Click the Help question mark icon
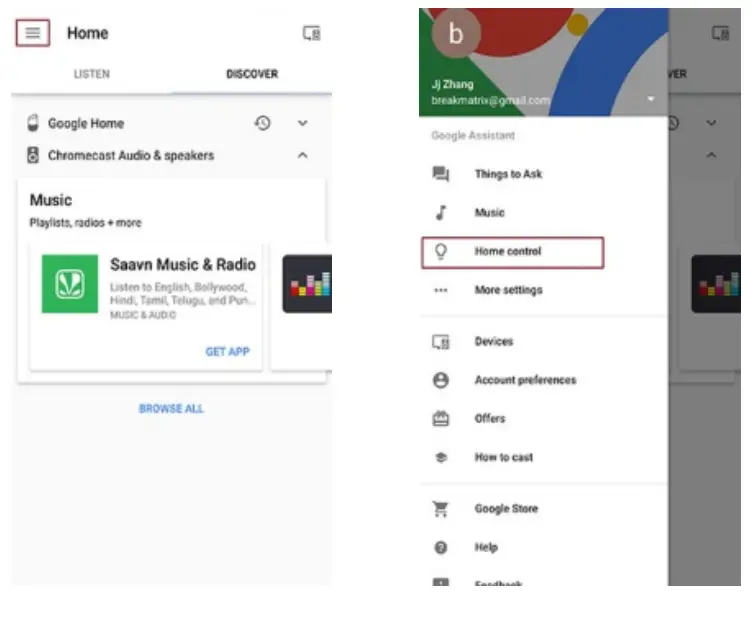 (441, 547)
